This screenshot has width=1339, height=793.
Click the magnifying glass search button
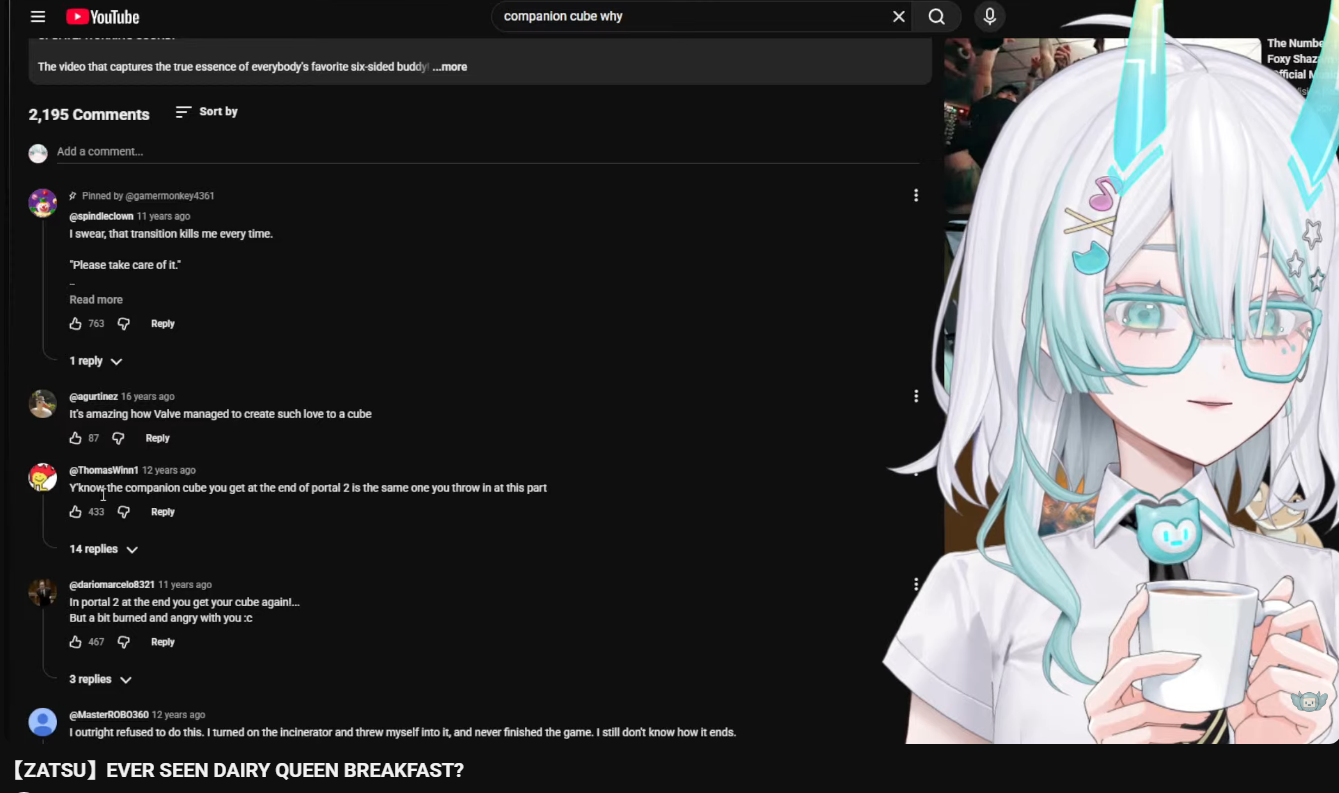coord(936,16)
